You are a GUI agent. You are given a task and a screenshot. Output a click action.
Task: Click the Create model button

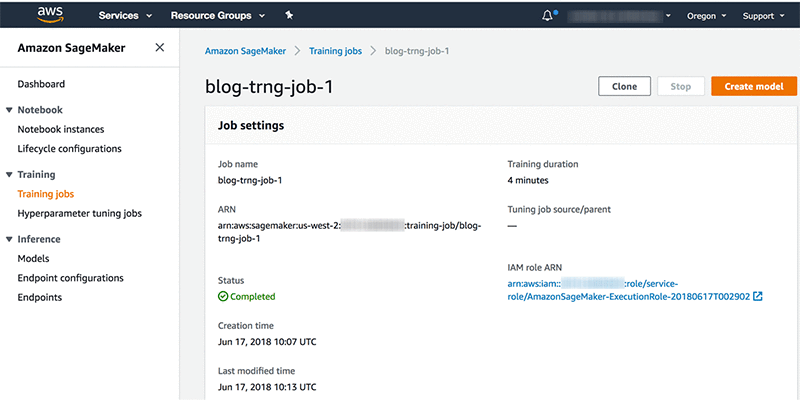pos(754,86)
